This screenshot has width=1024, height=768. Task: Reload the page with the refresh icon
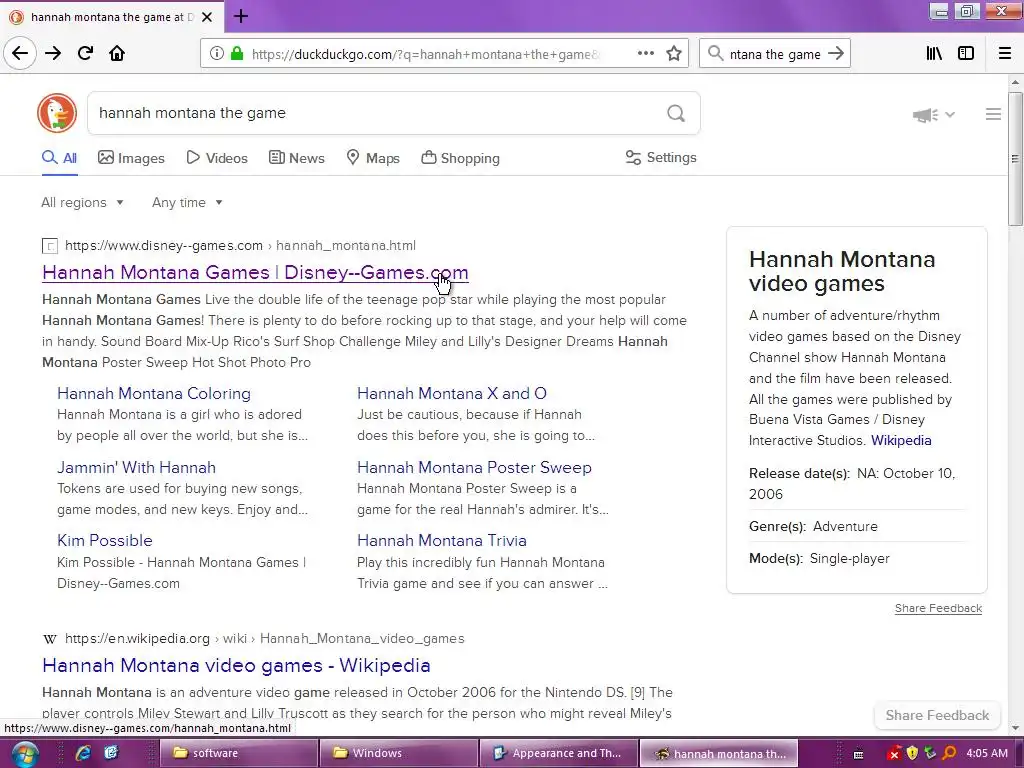[x=85, y=54]
